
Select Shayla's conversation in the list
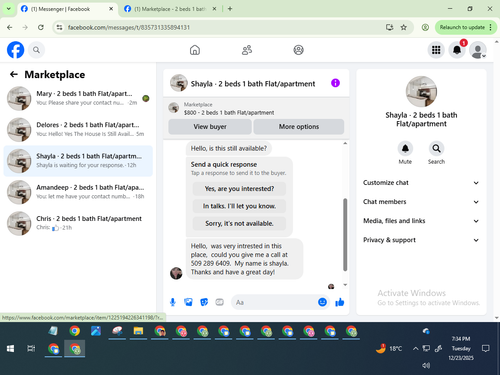click(78, 161)
